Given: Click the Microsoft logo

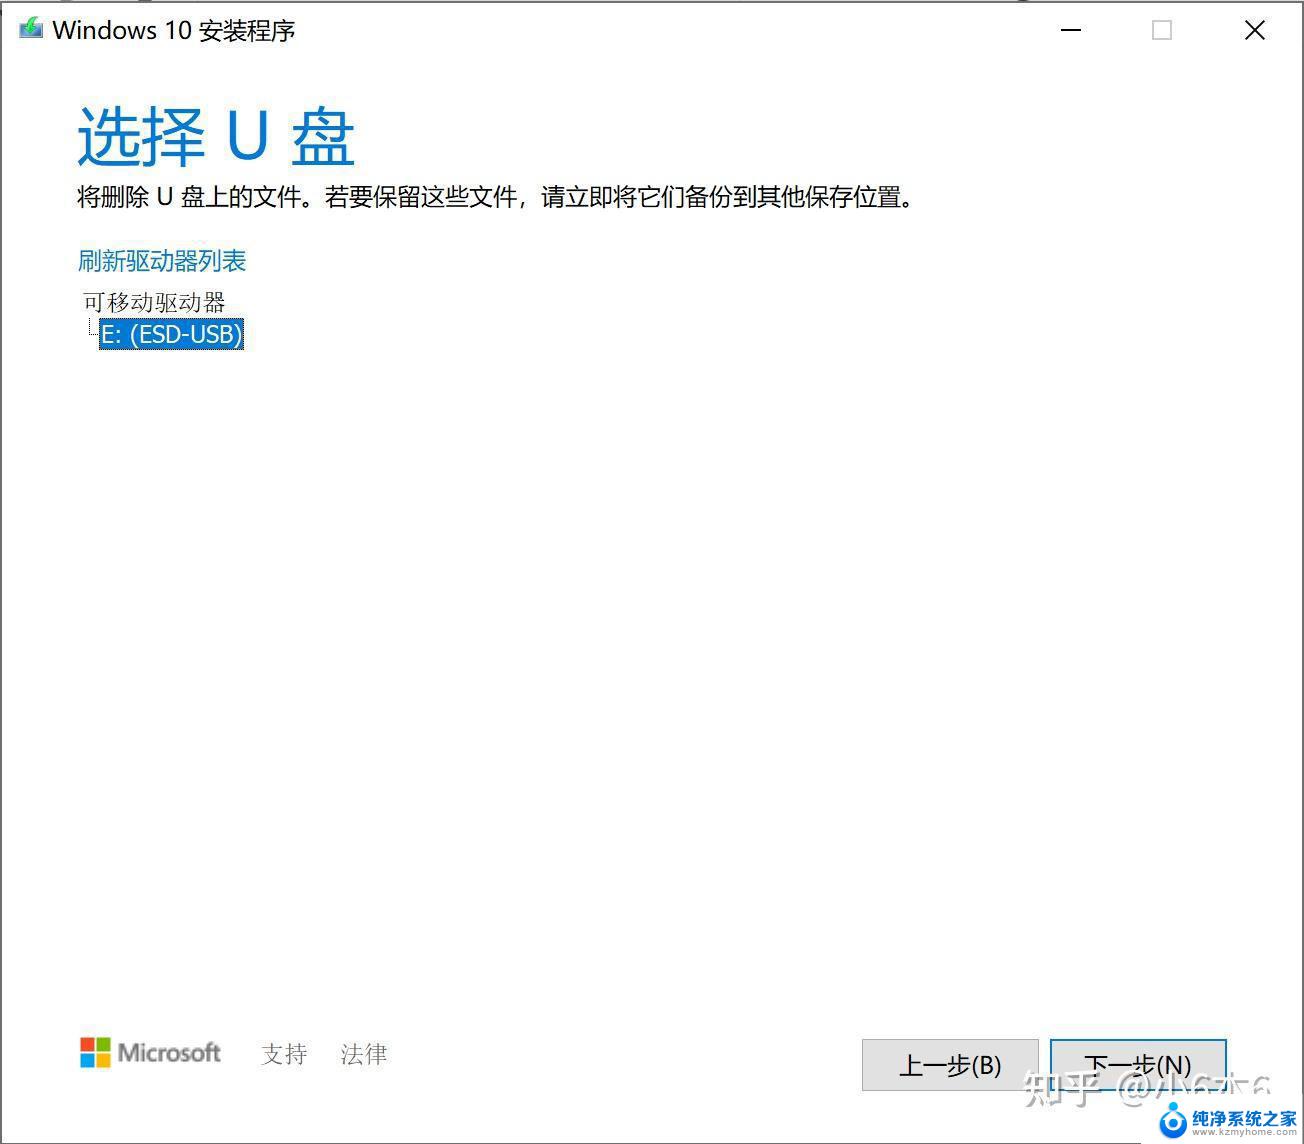Looking at the screenshot, I should [150, 1053].
